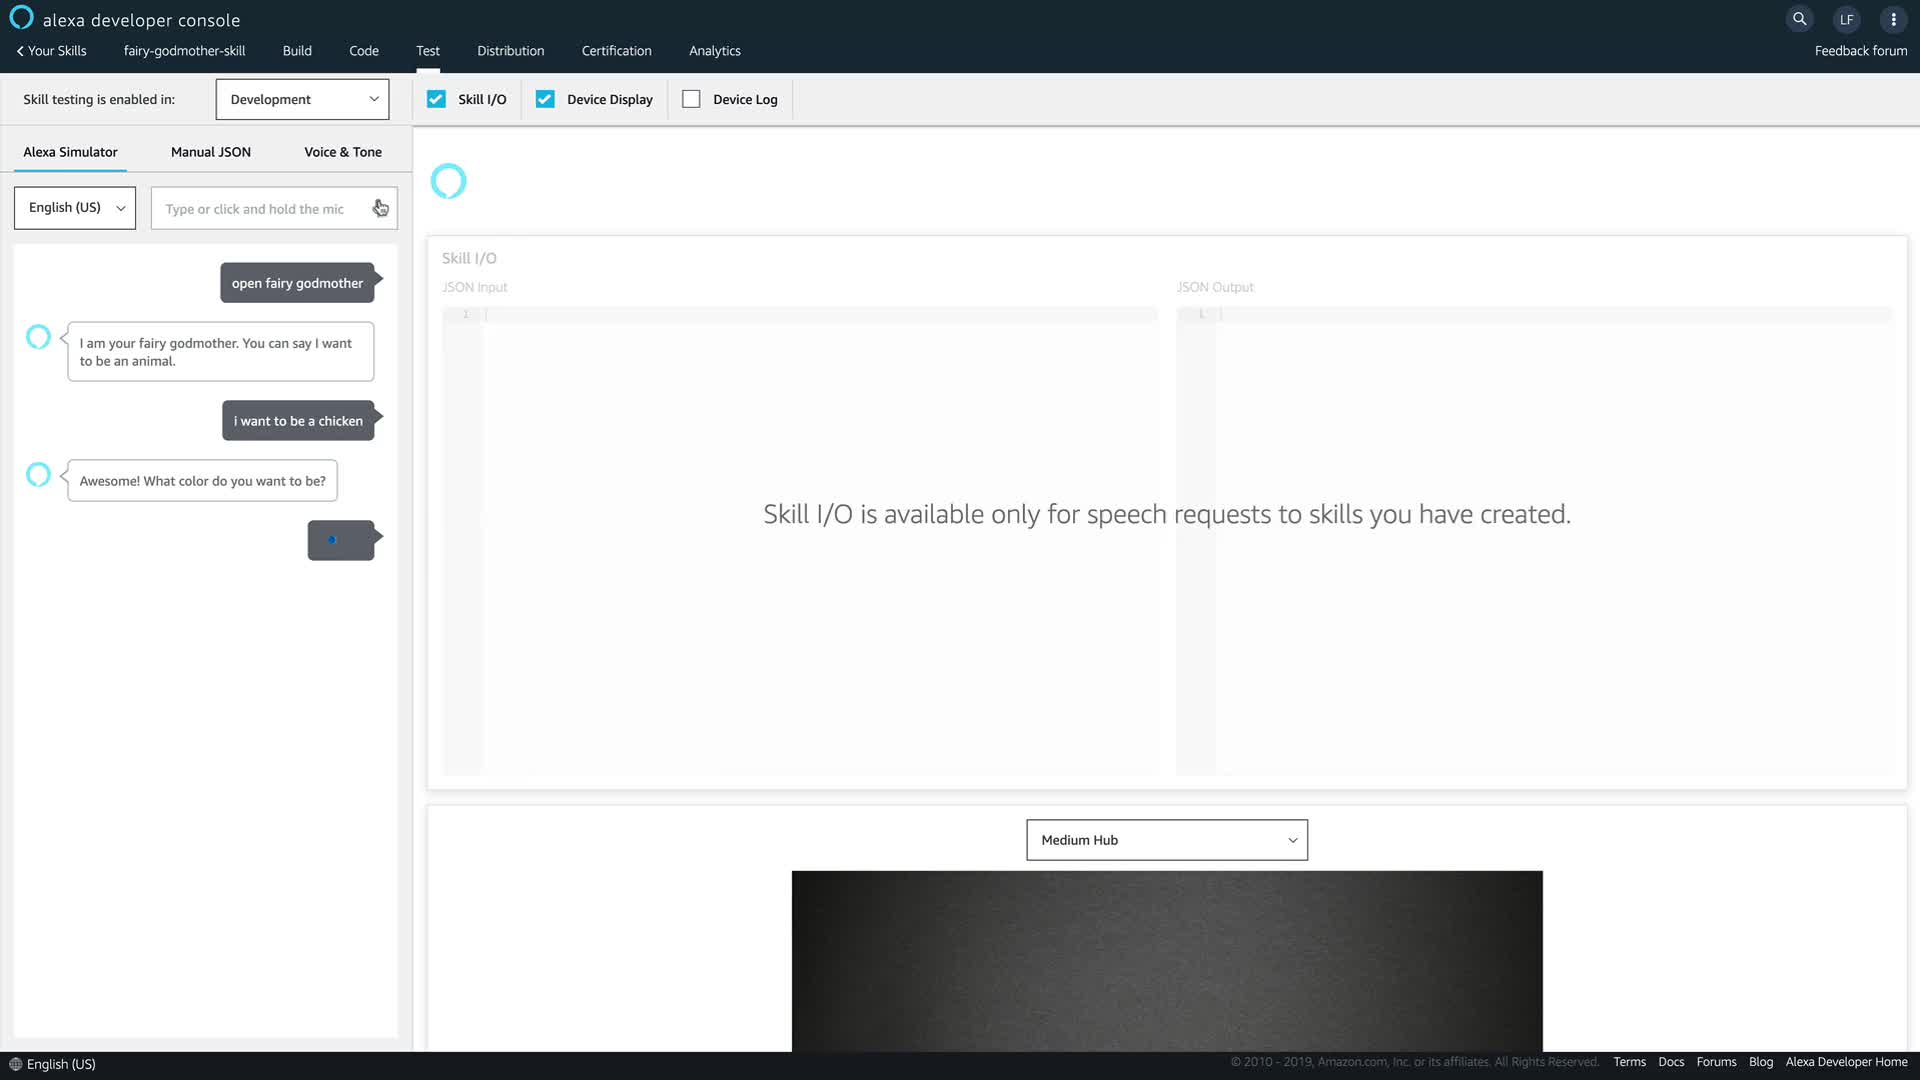Expand the Development stage dropdown
The image size is (1920, 1080).
302,99
